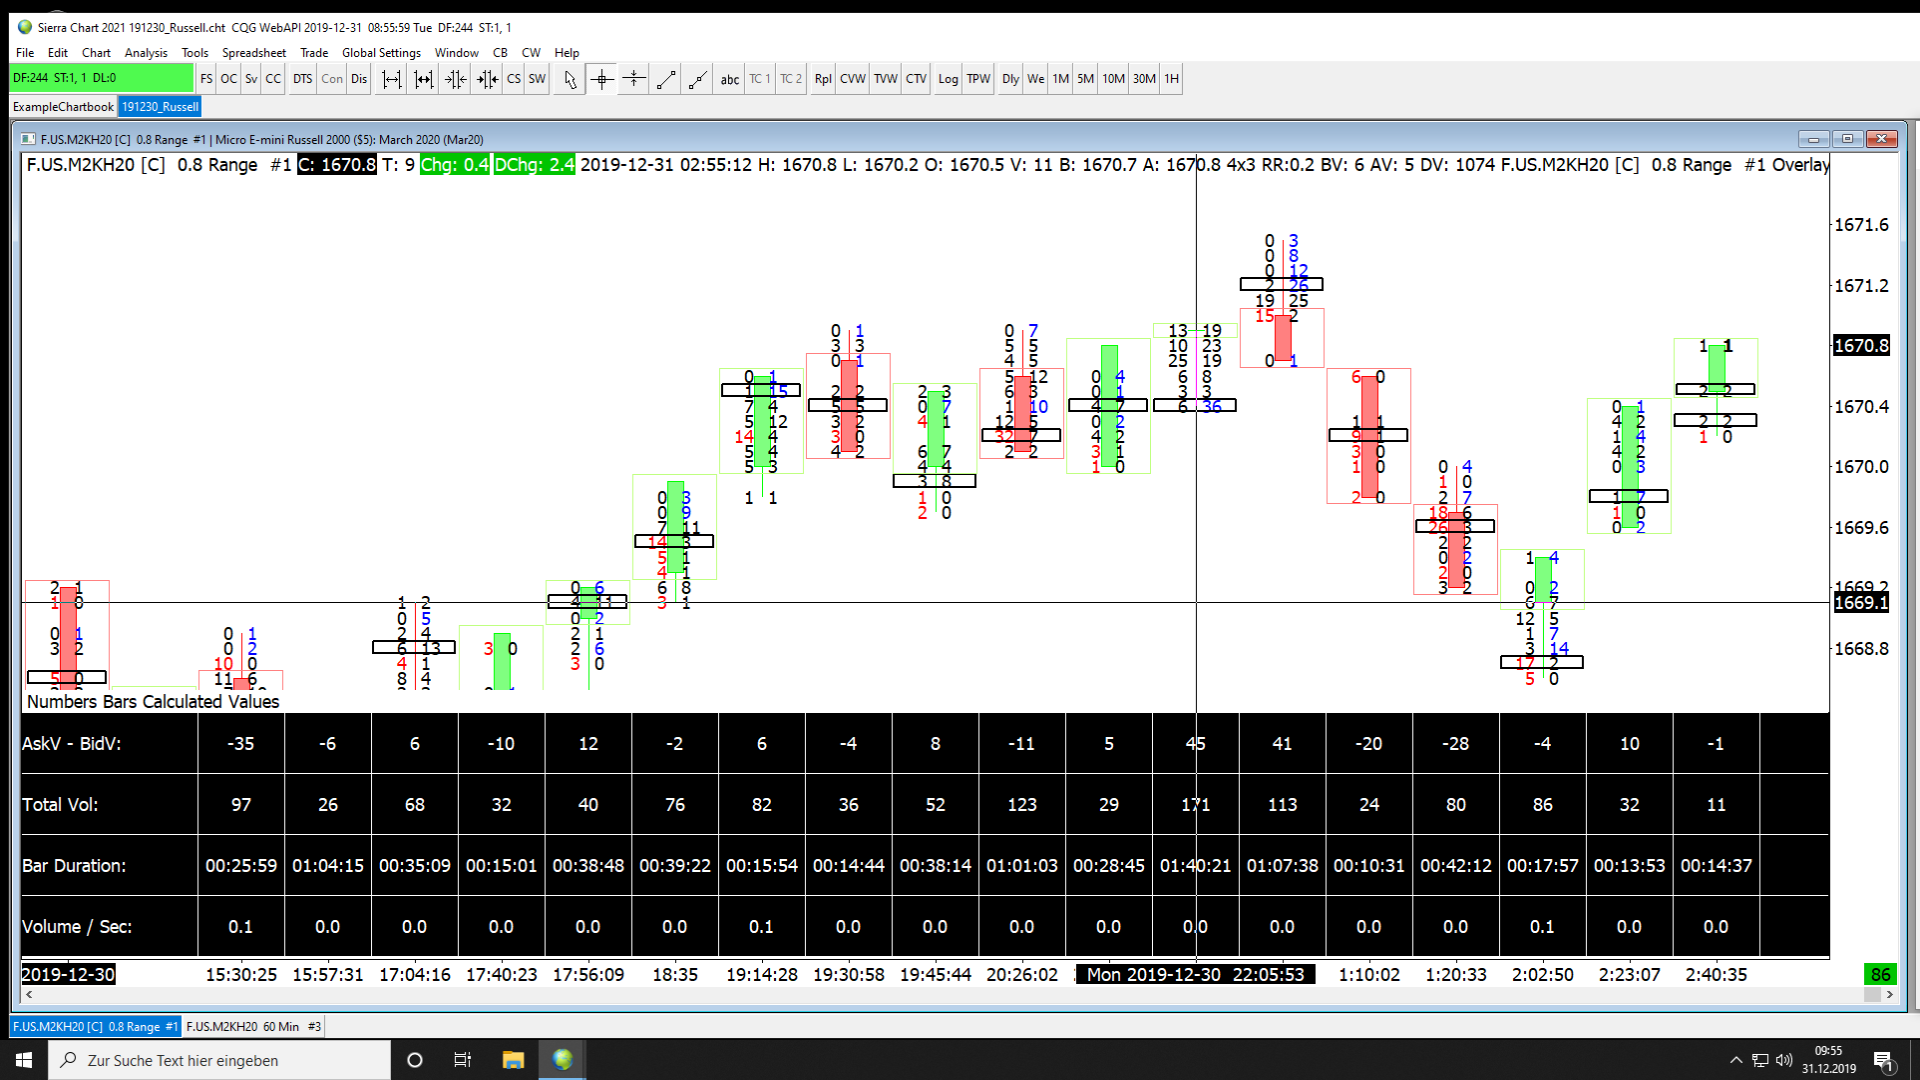Switch to the F.US.M2KH20 60 Min chart tab

pyautogui.click(x=254, y=1026)
